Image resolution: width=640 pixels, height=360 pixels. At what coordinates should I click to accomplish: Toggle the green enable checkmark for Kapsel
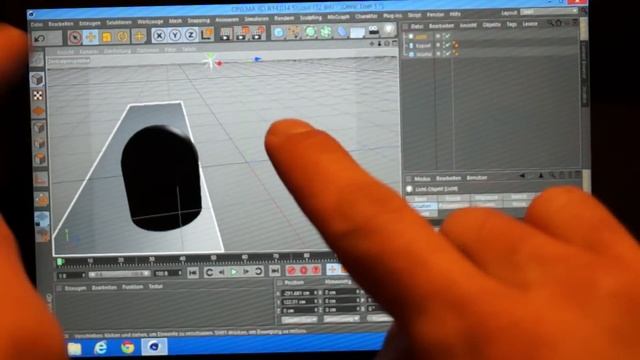click(447, 45)
